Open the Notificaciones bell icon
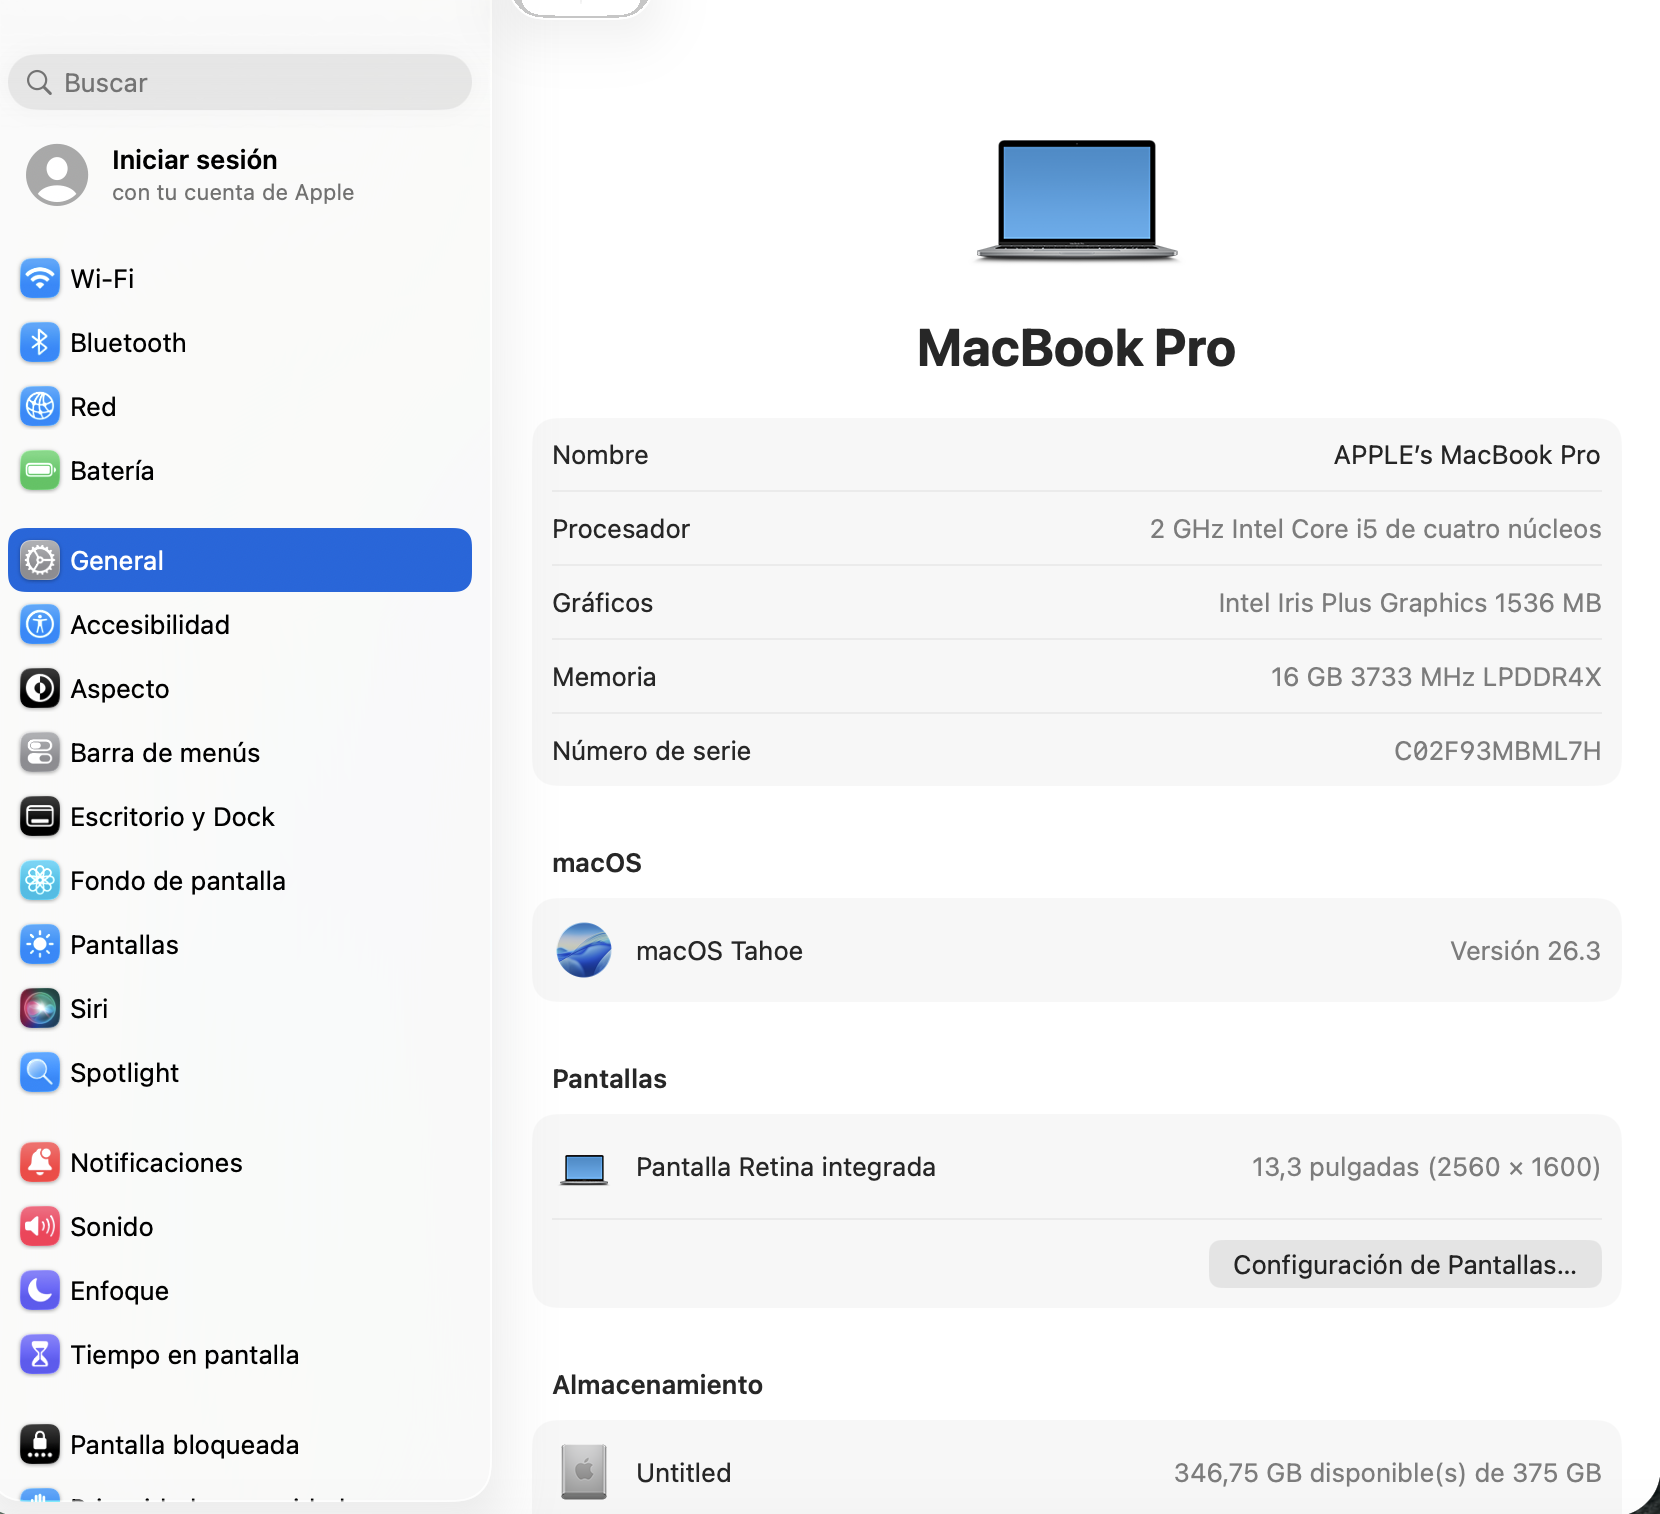The width and height of the screenshot is (1660, 1514). pos(40,1163)
